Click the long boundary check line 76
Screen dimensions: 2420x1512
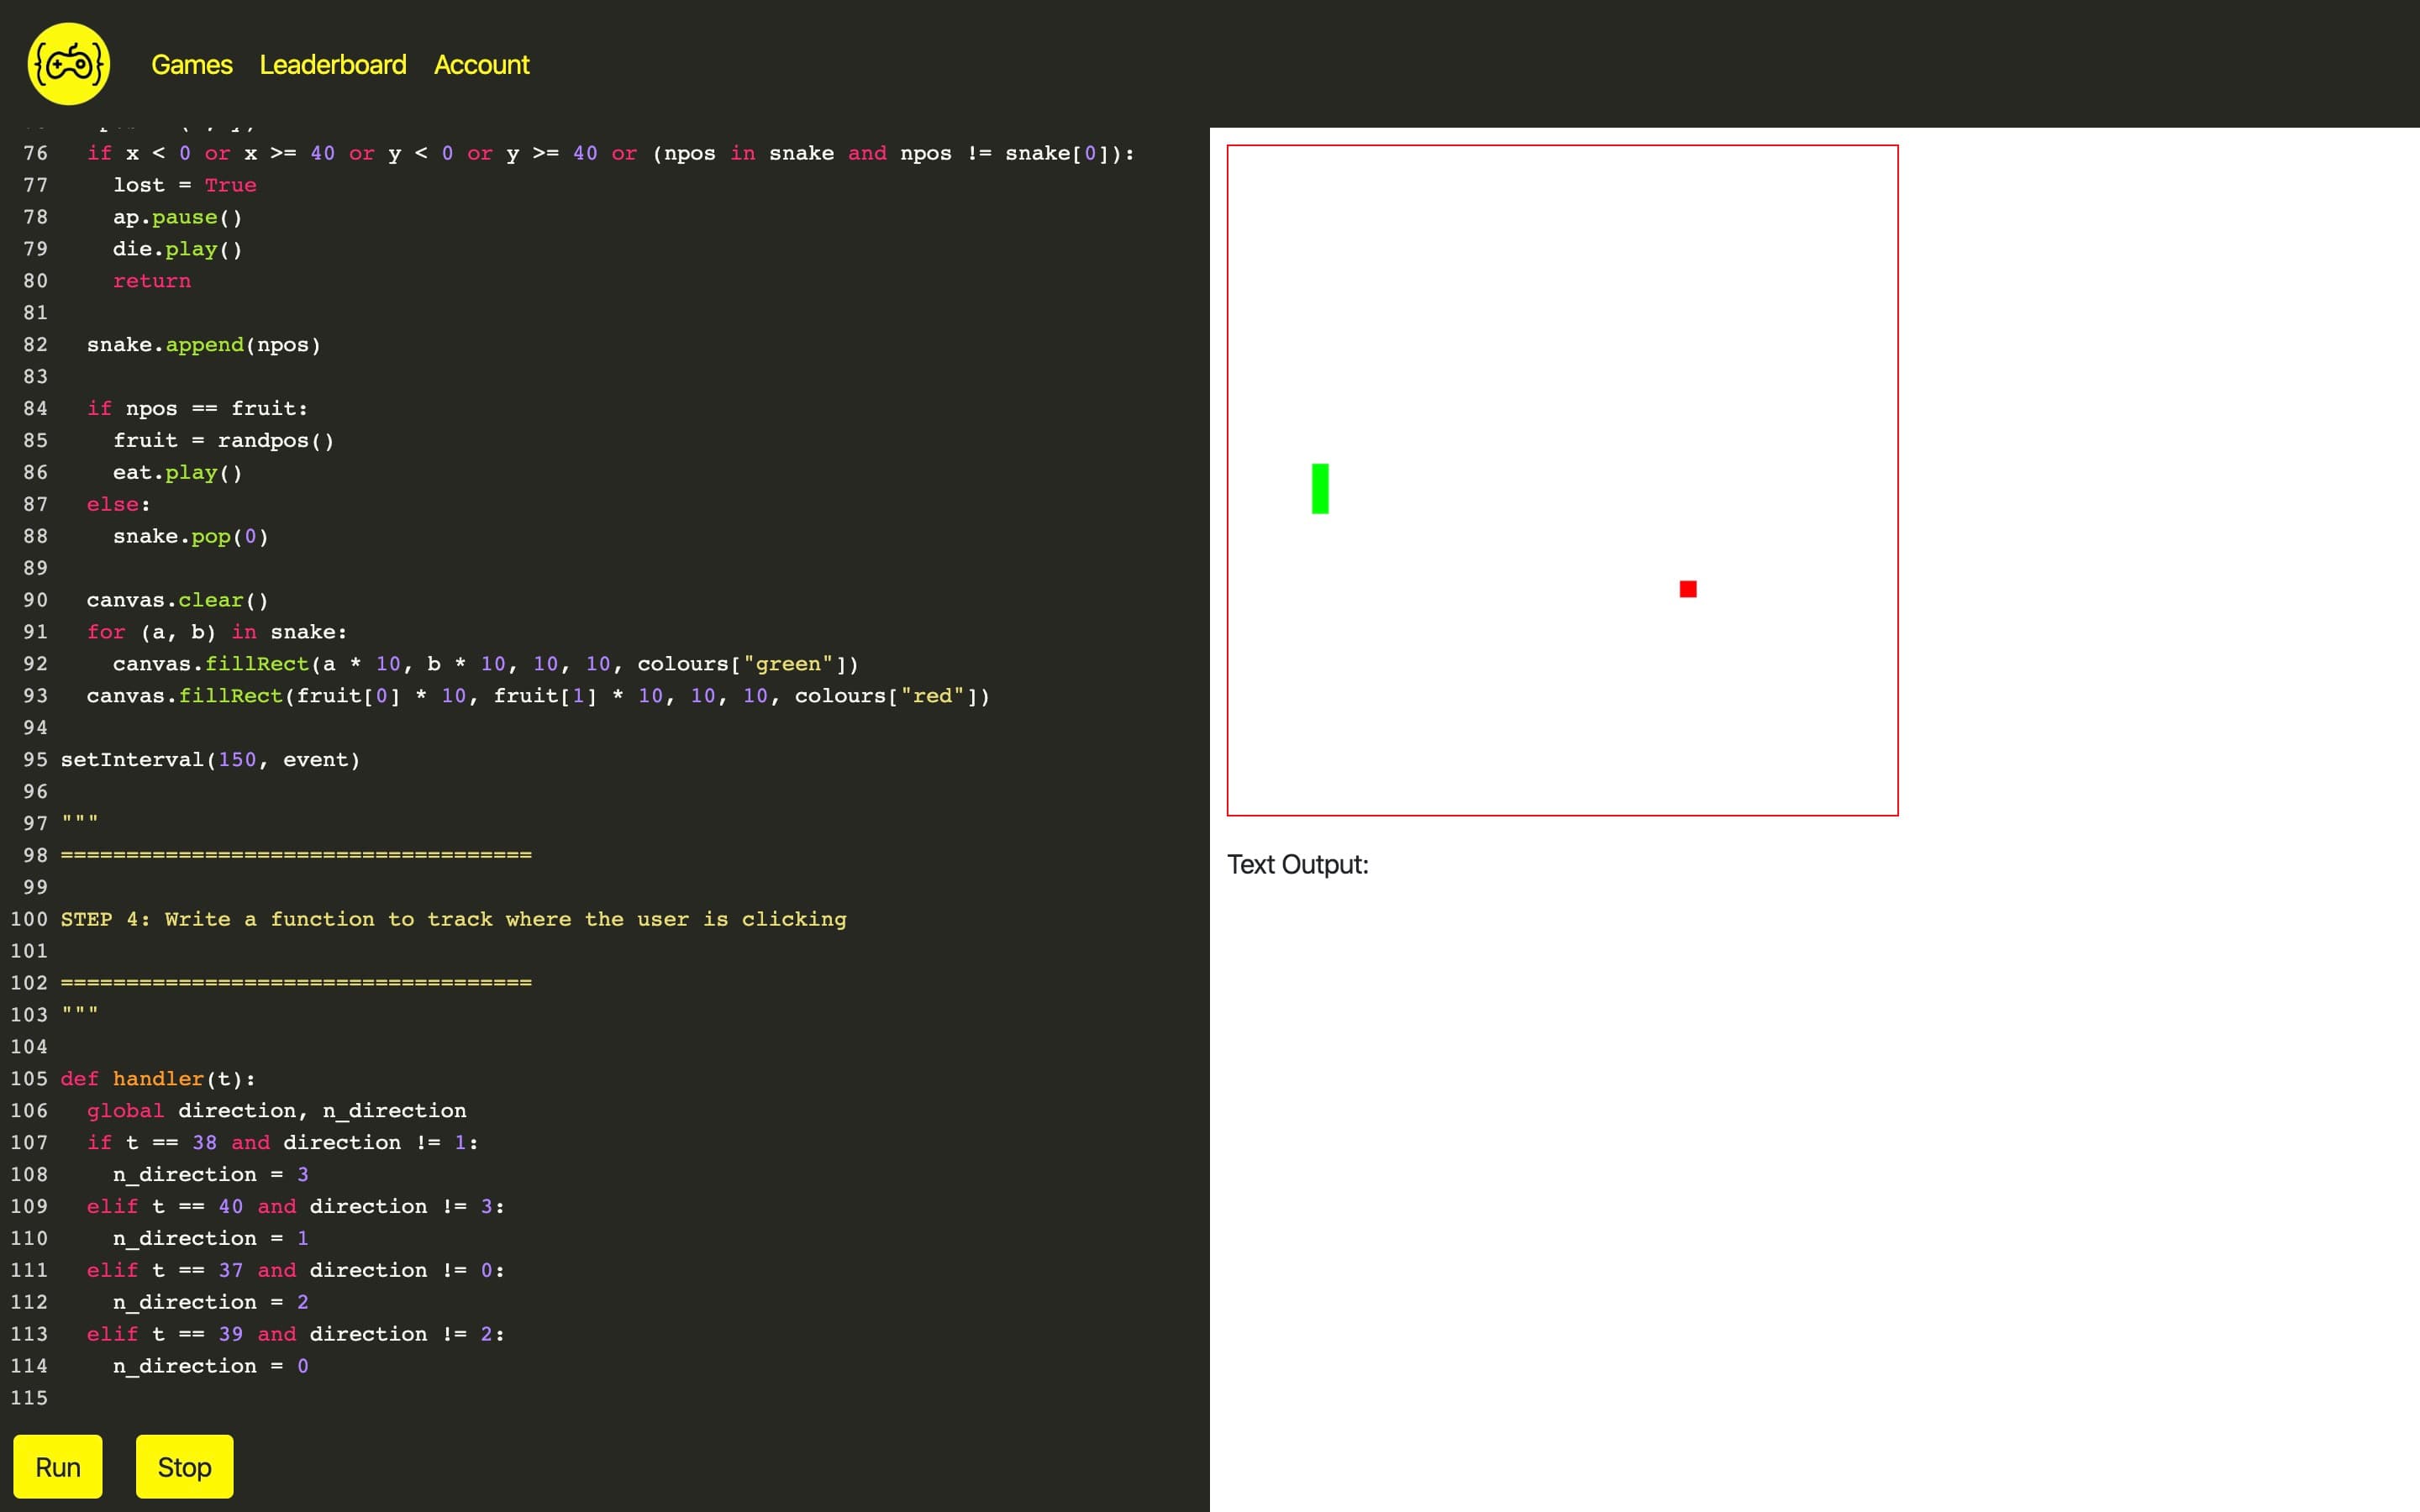[611, 153]
